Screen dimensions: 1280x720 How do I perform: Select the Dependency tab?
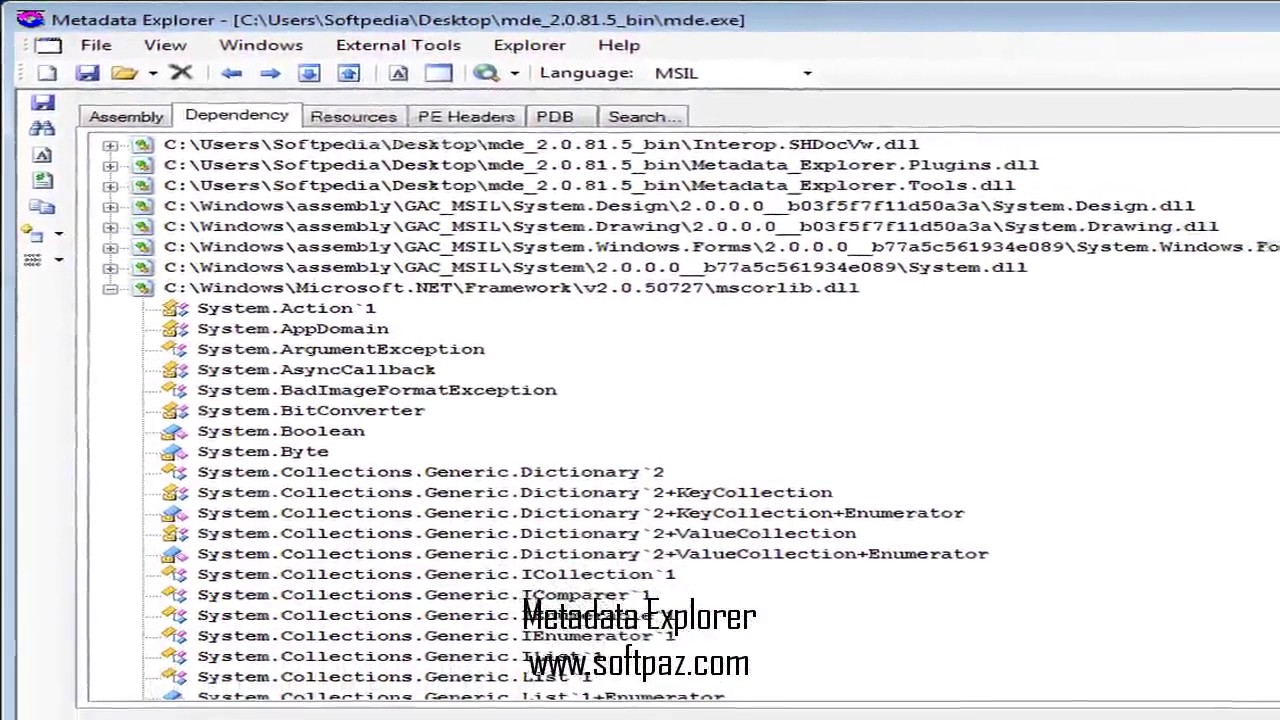237,115
